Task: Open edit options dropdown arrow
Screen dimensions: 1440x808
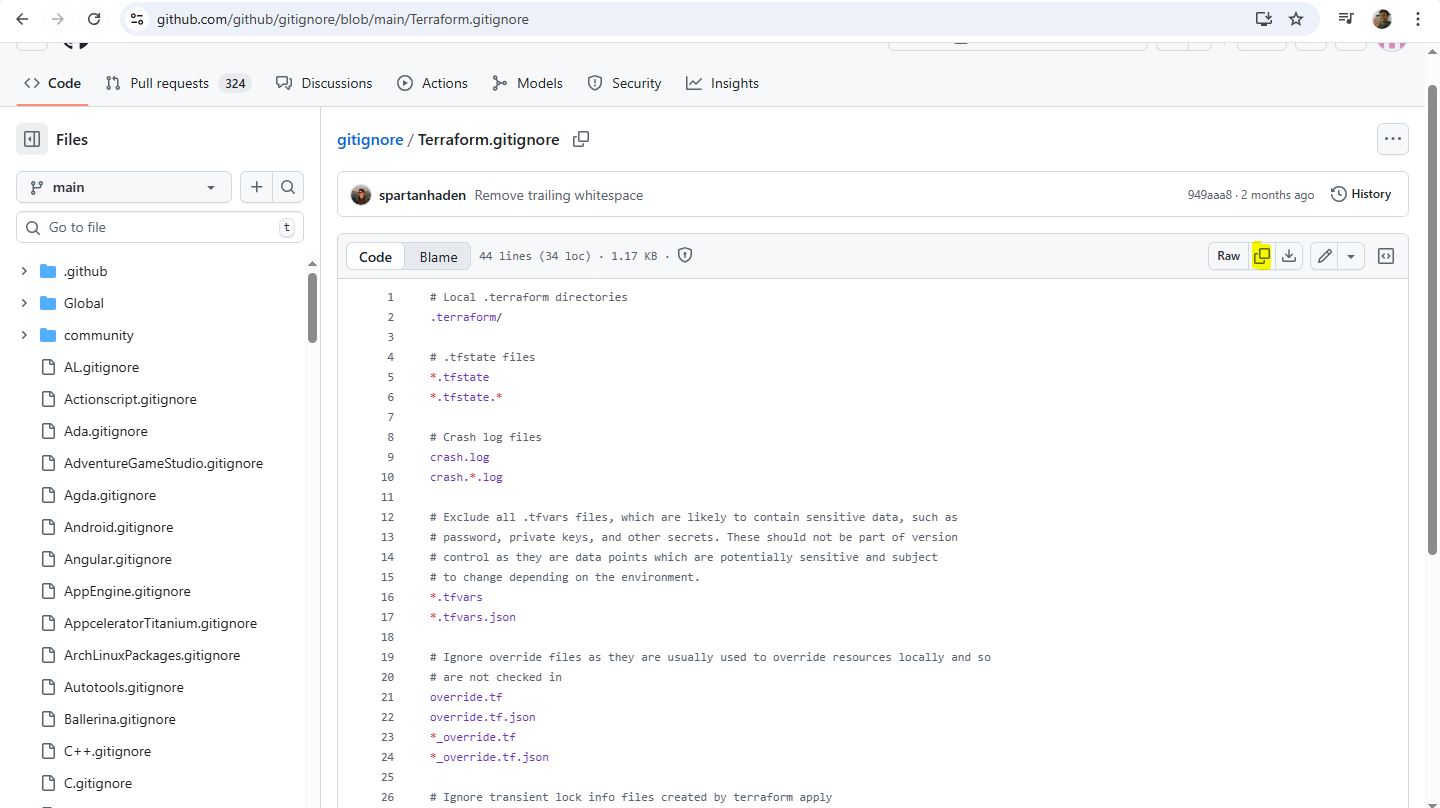Action: (x=1350, y=256)
